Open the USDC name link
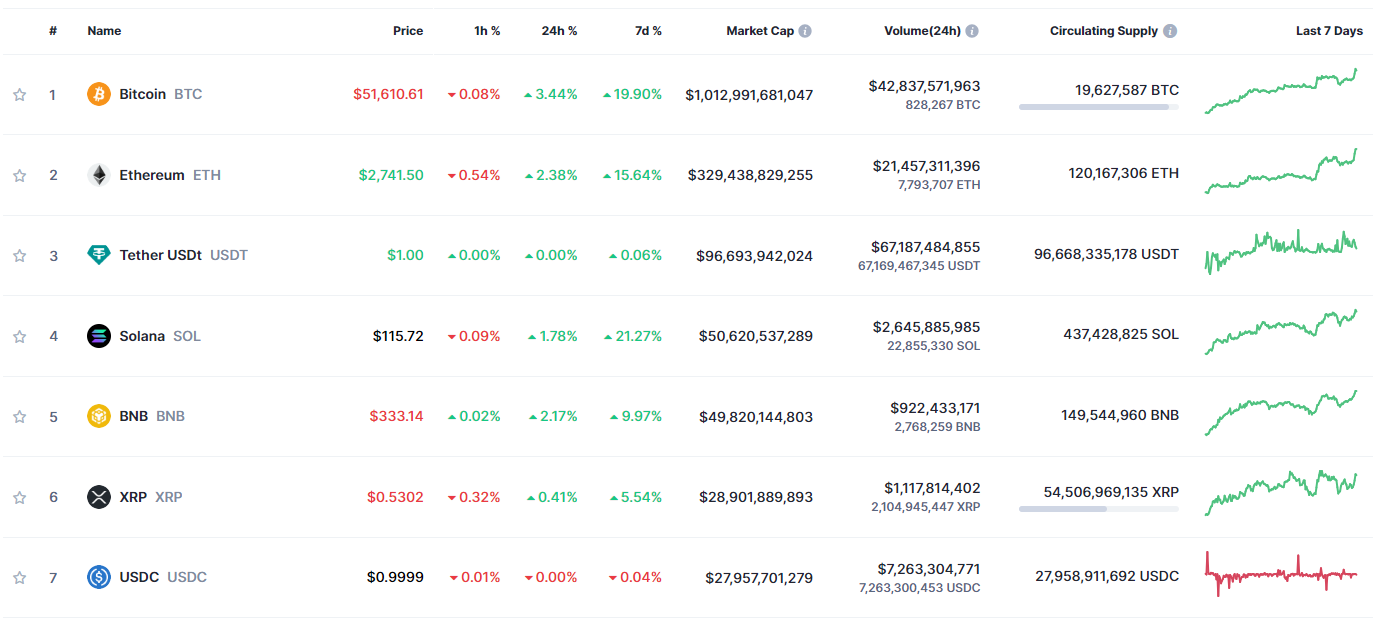Image resolution: width=1379 pixels, height=624 pixels. click(139, 577)
